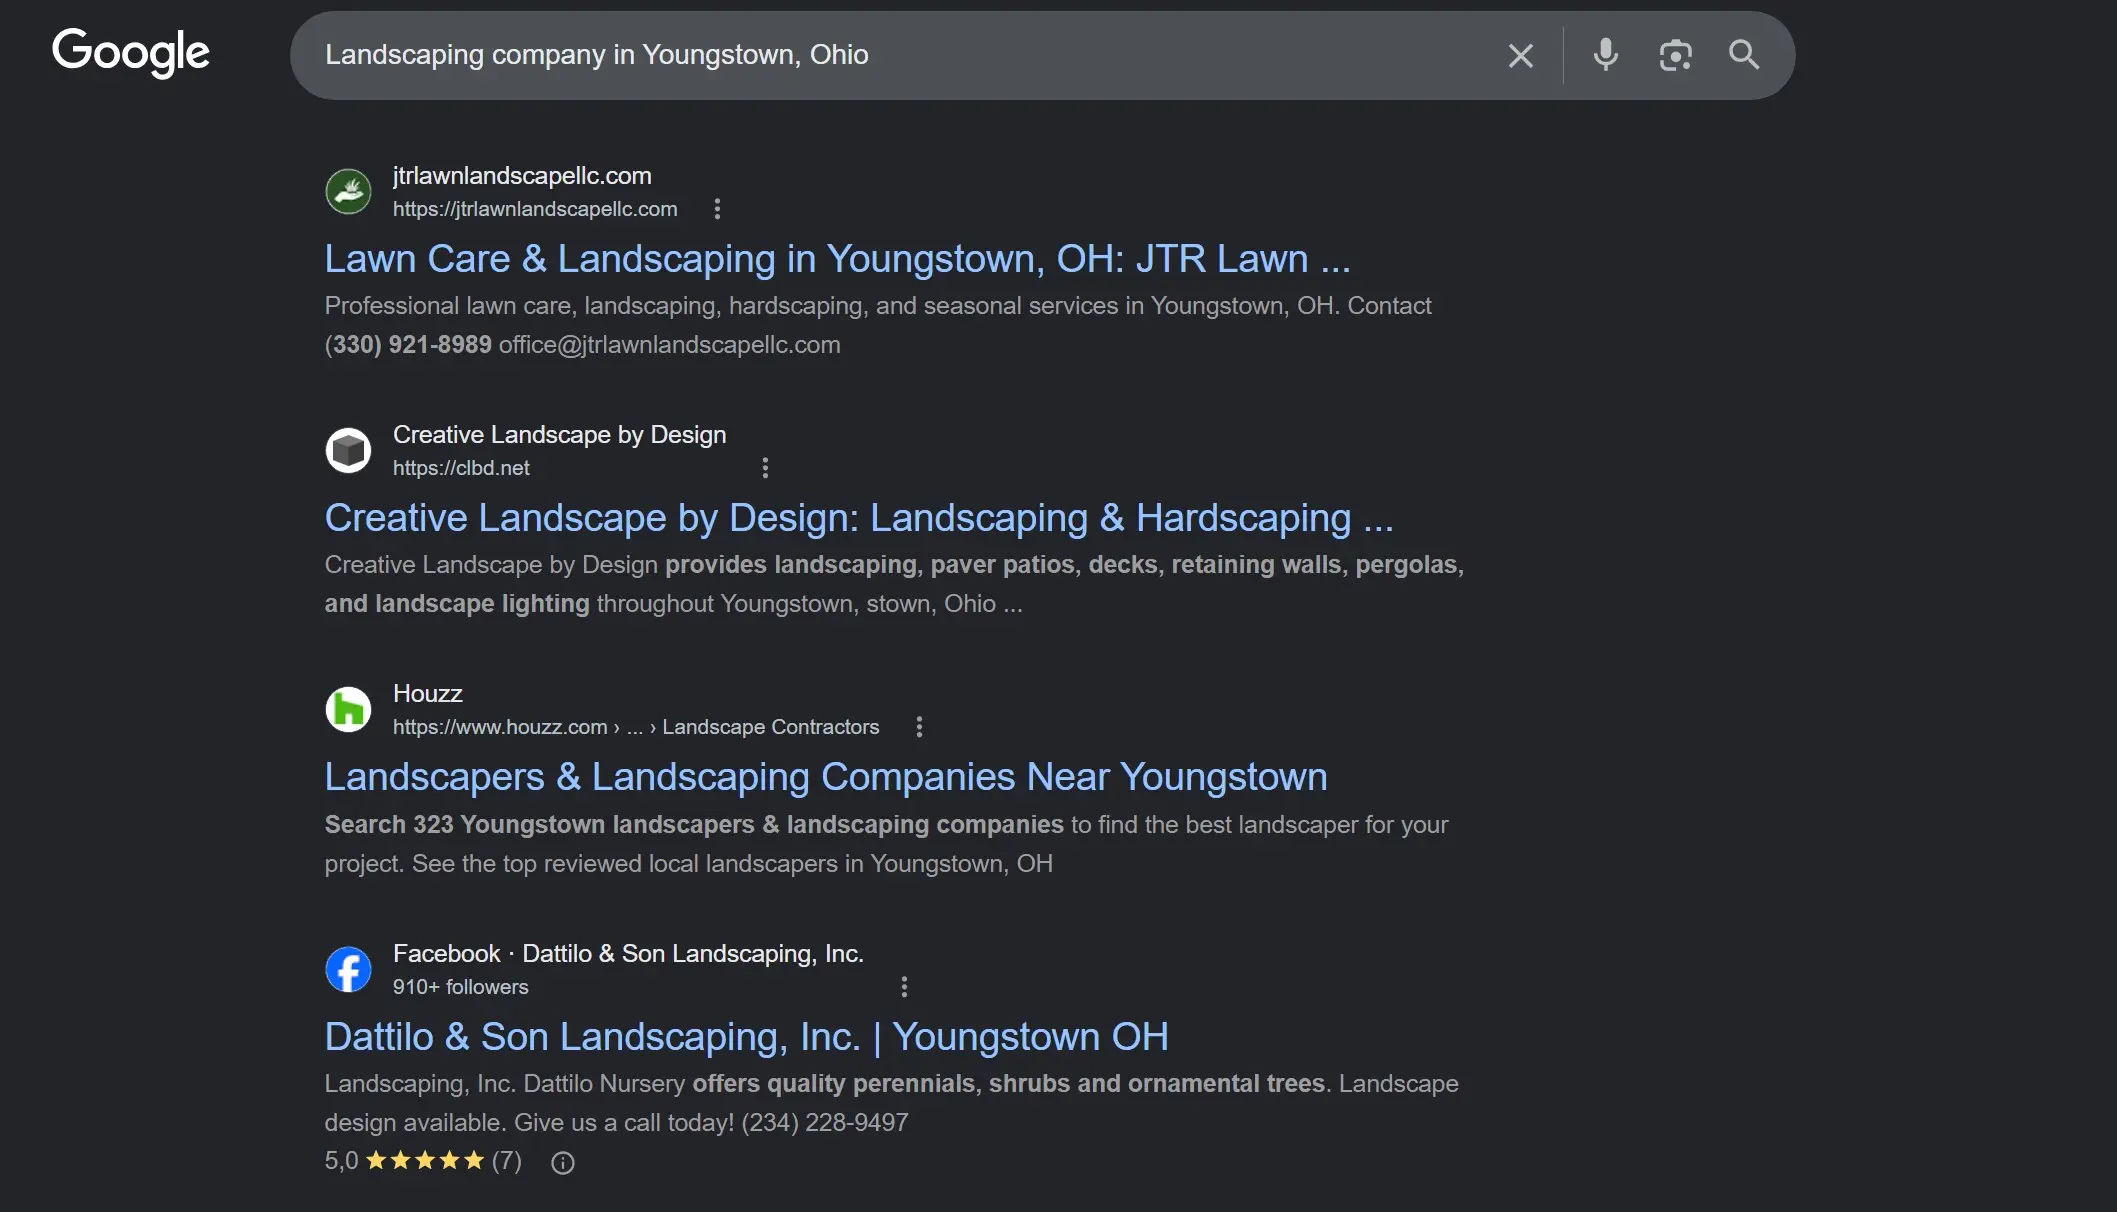Viewport: 2117px width, 1212px height.
Task: Open Landscapers & Landscaping Companies Near Youngstown
Action: click(x=826, y=777)
